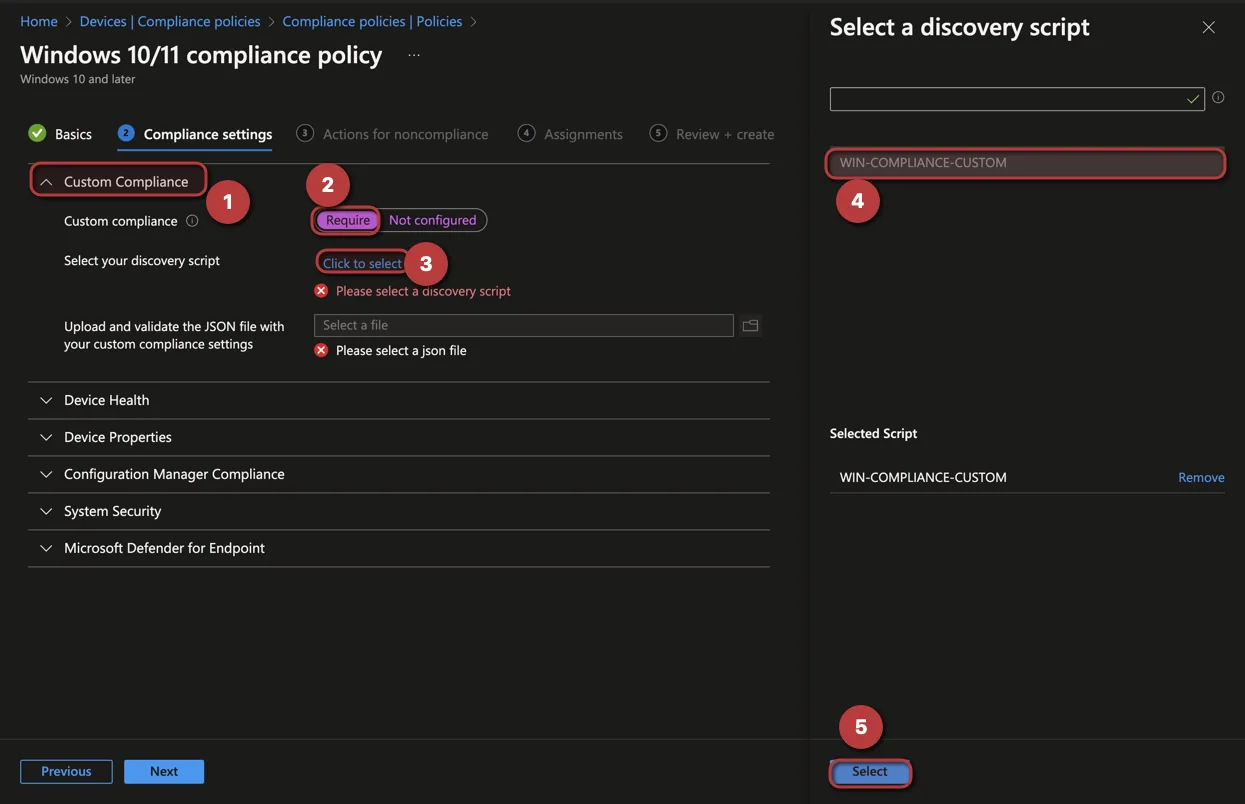Image resolution: width=1245 pixels, height=804 pixels.
Task: Open Actions for noncompliance tab
Action: click(393, 134)
